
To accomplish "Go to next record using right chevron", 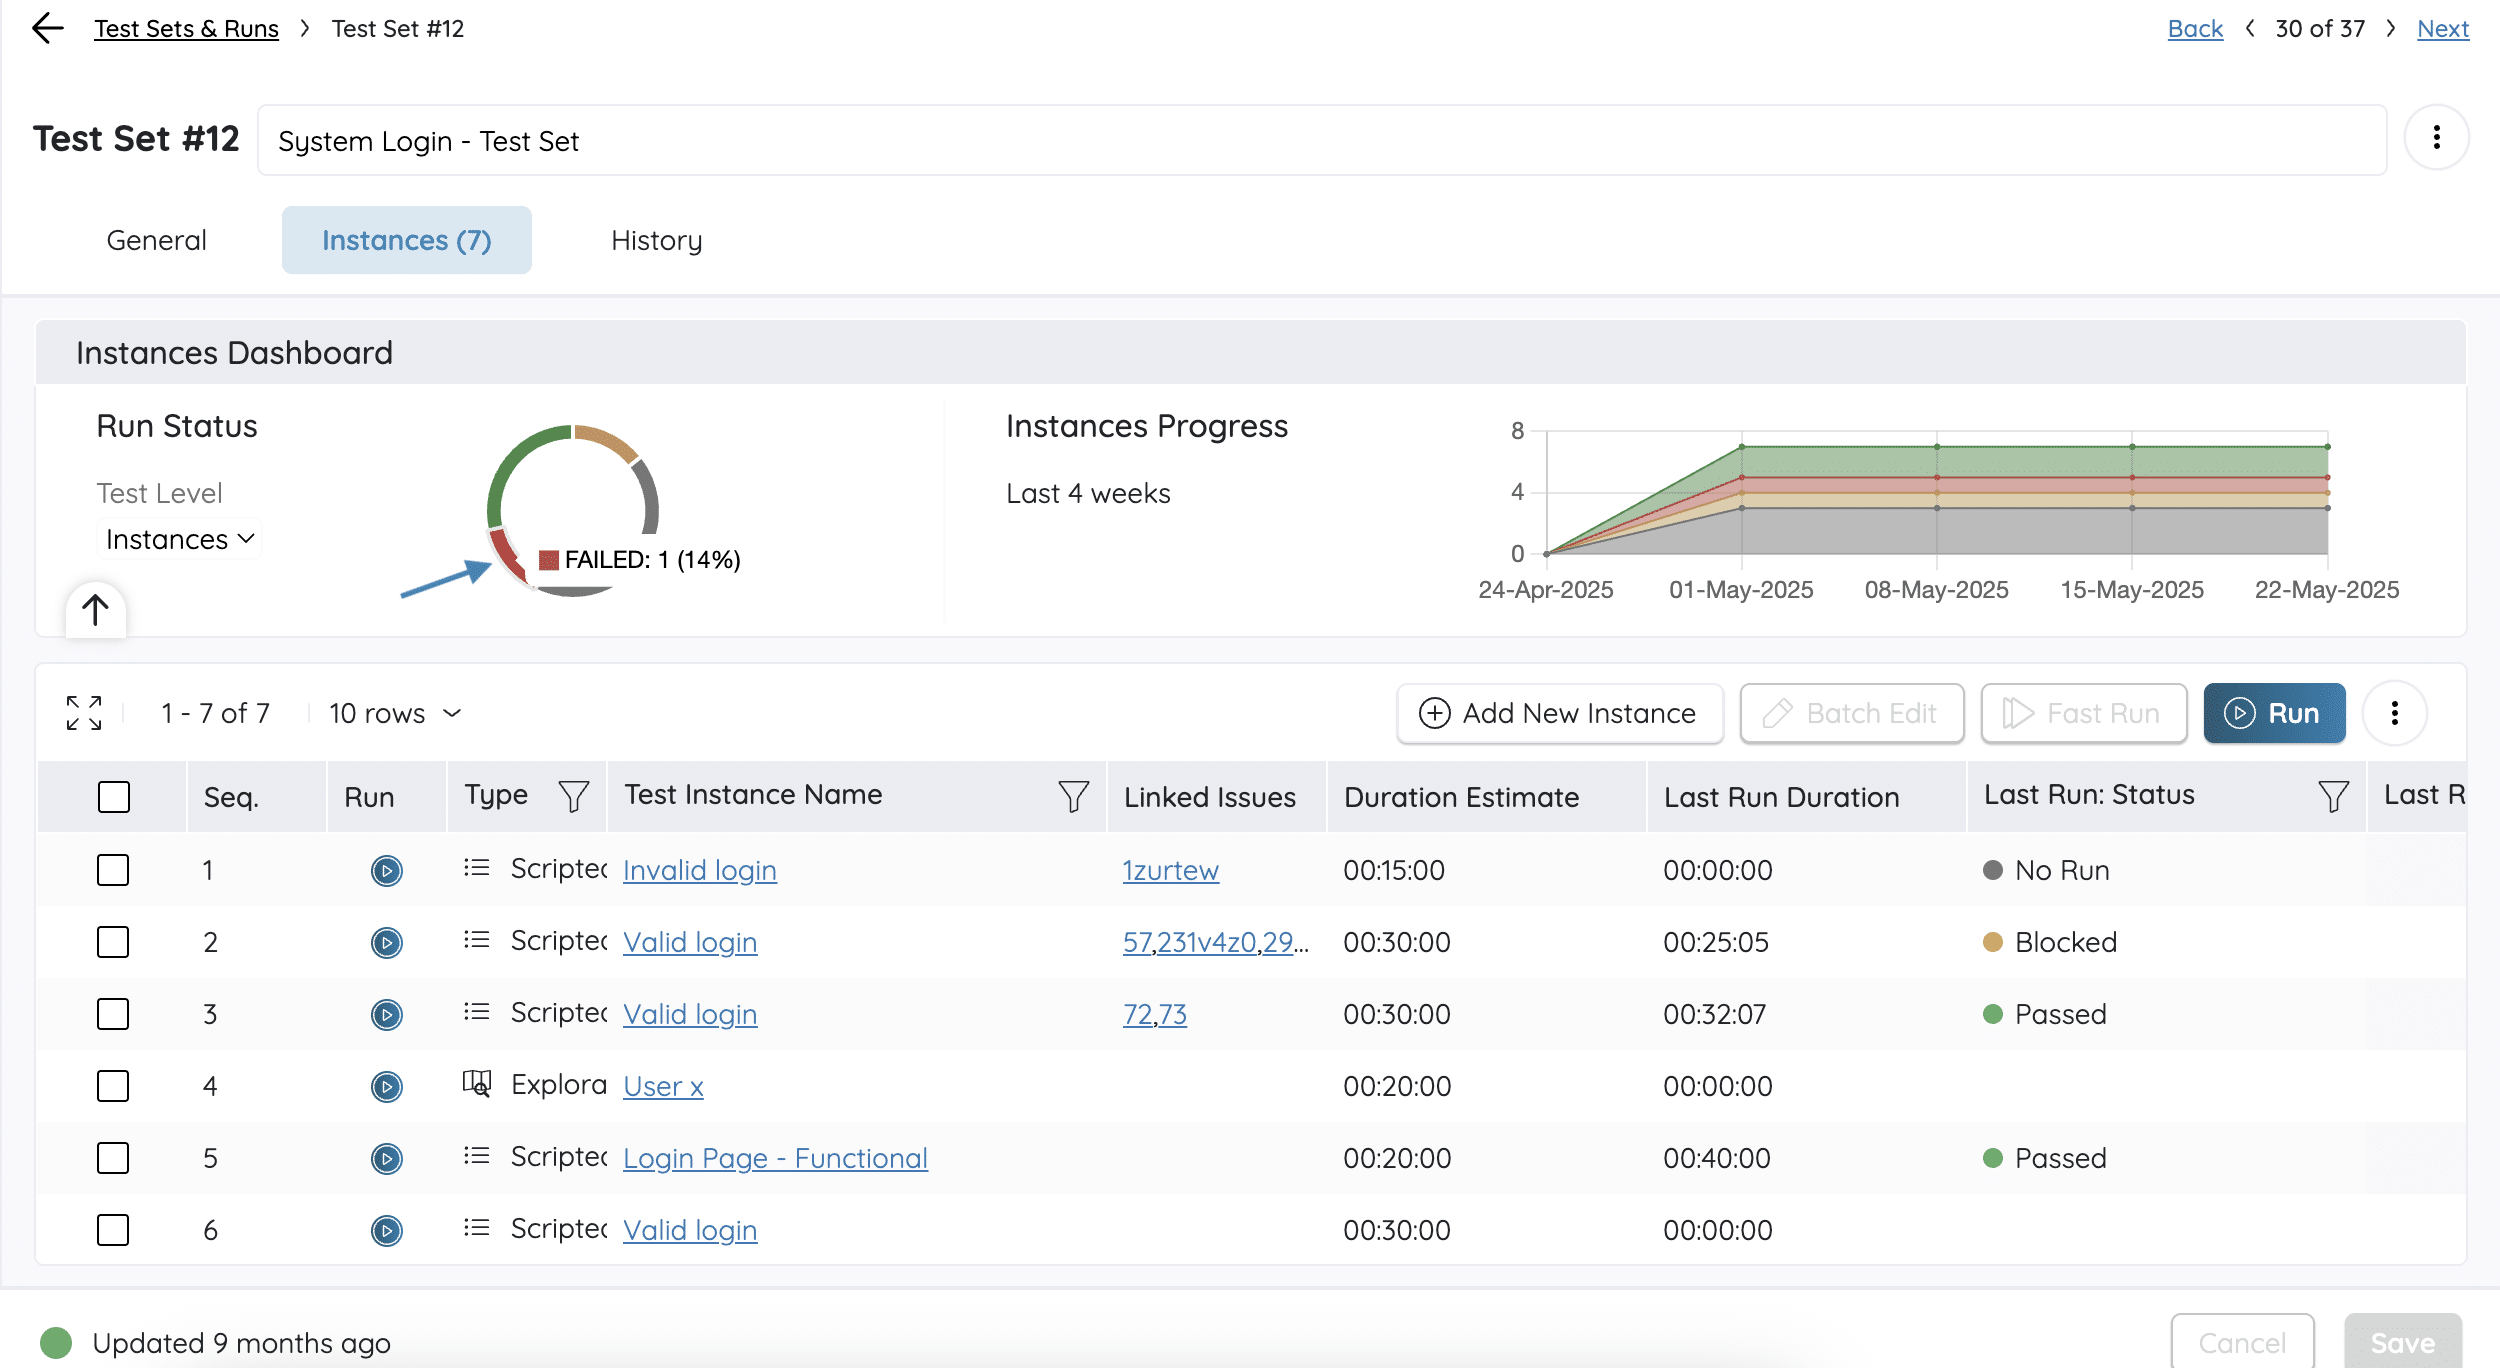I will 2391,28.
